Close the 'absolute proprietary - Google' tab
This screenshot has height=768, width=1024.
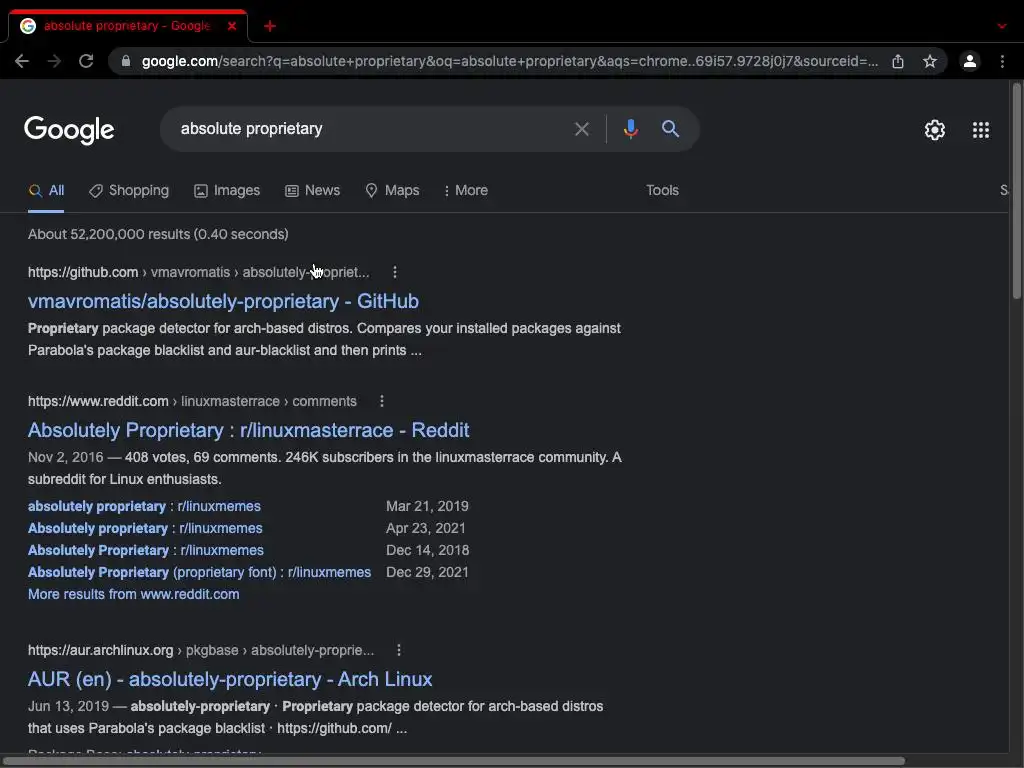click(232, 26)
